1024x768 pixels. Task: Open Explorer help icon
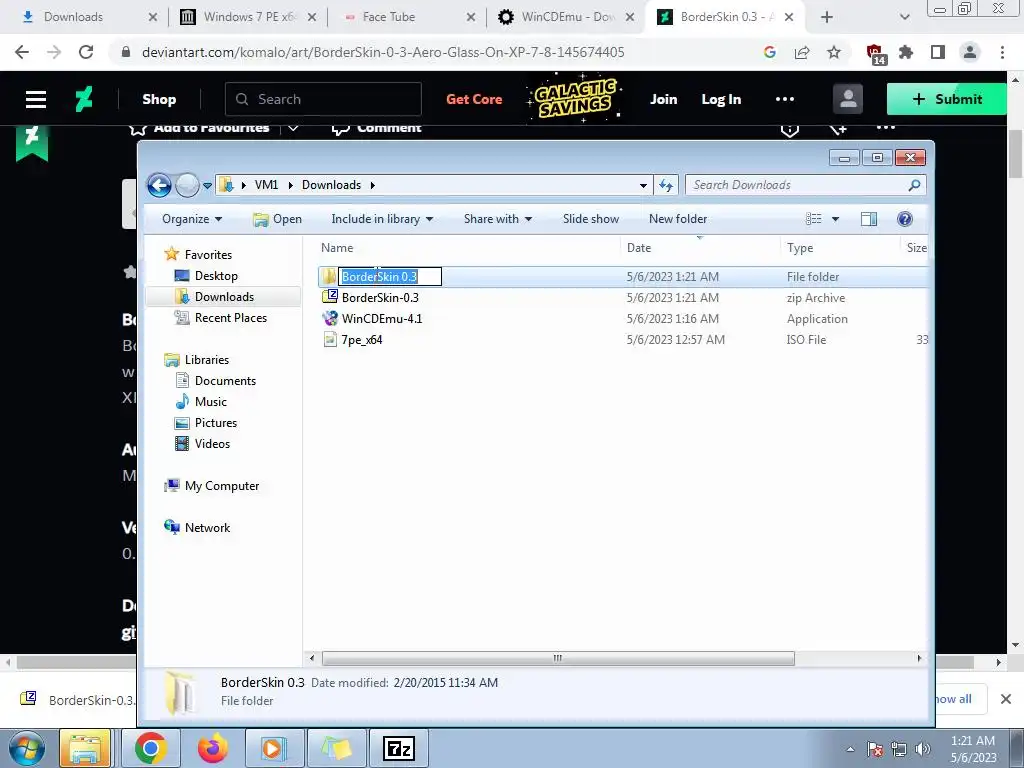coord(904,219)
